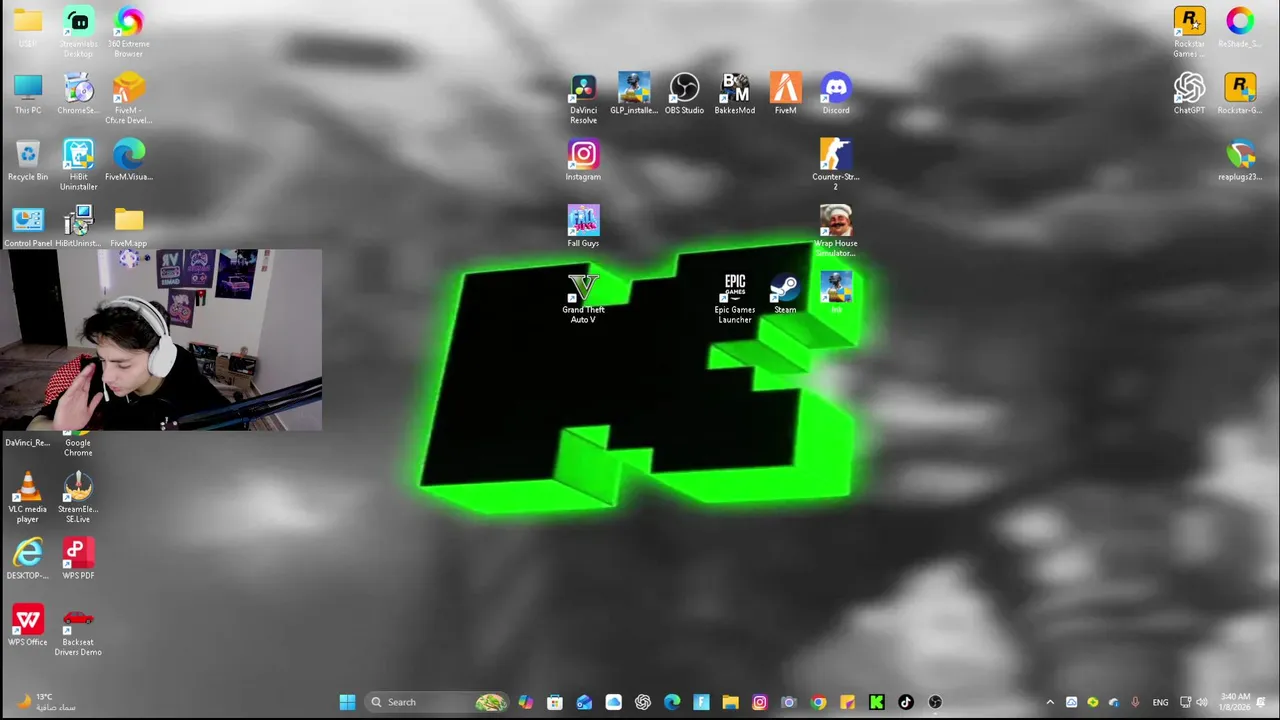Open the DaVinci Resolve desktop shortcut

(x=583, y=98)
